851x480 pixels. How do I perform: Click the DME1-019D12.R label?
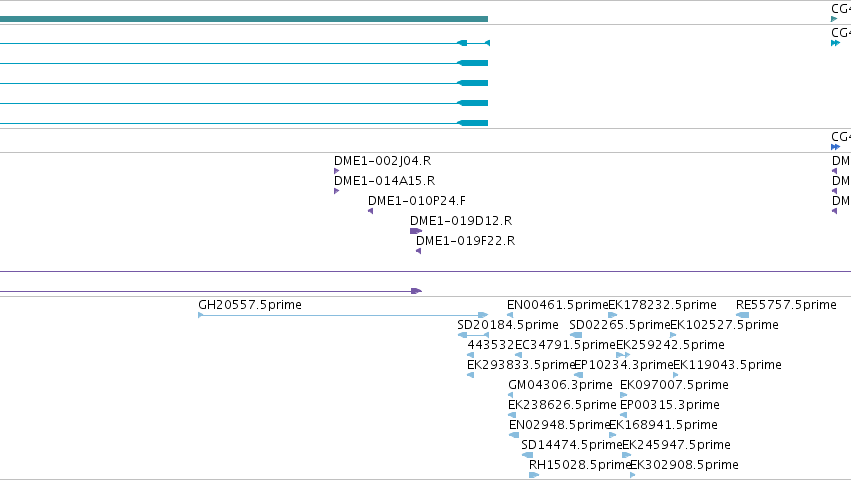pyautogui.click(x=461, y=221)
